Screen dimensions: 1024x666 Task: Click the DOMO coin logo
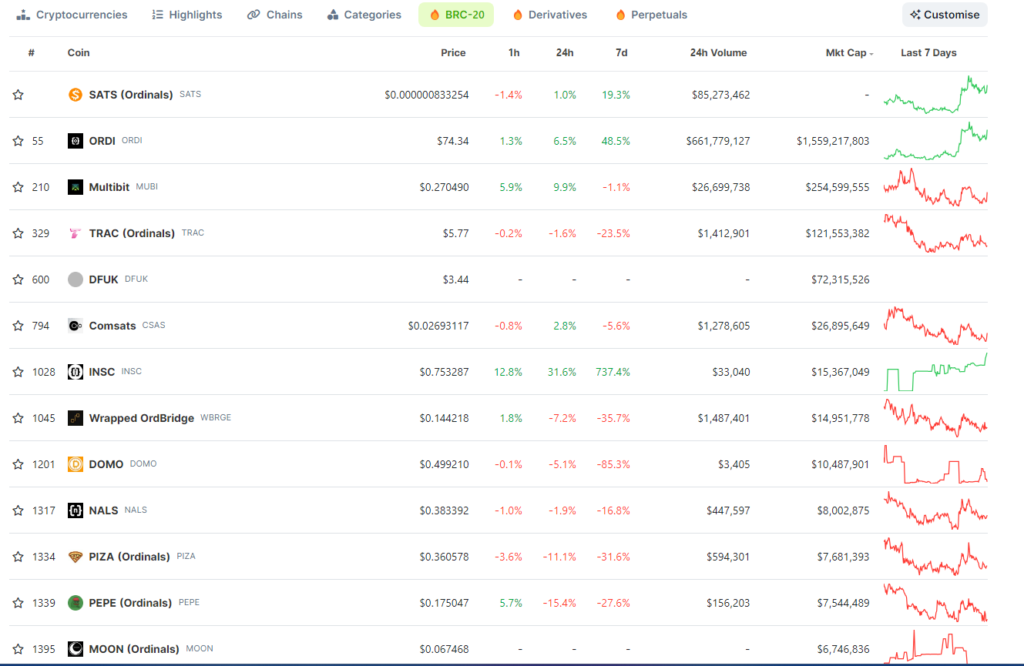[75, 464]
